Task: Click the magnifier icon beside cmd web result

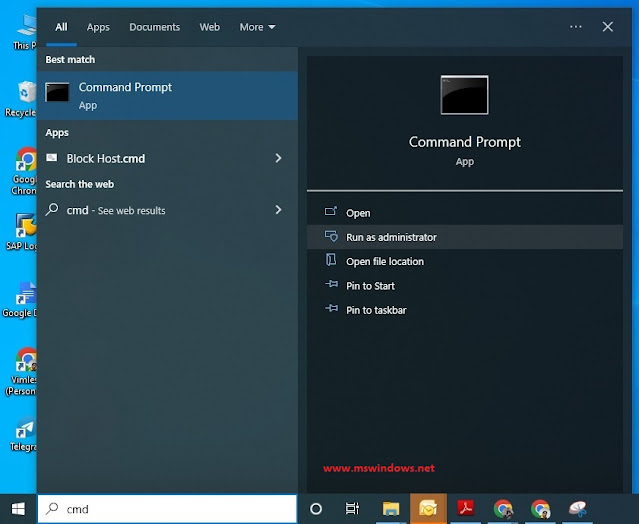Action: tap(52, 209)
